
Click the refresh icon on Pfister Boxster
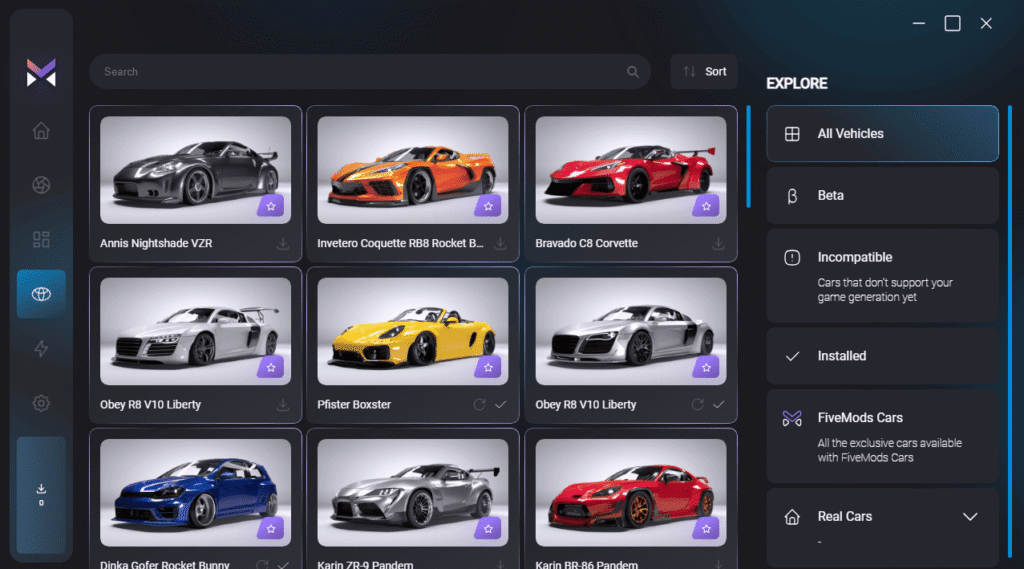(x=479, y=405)
